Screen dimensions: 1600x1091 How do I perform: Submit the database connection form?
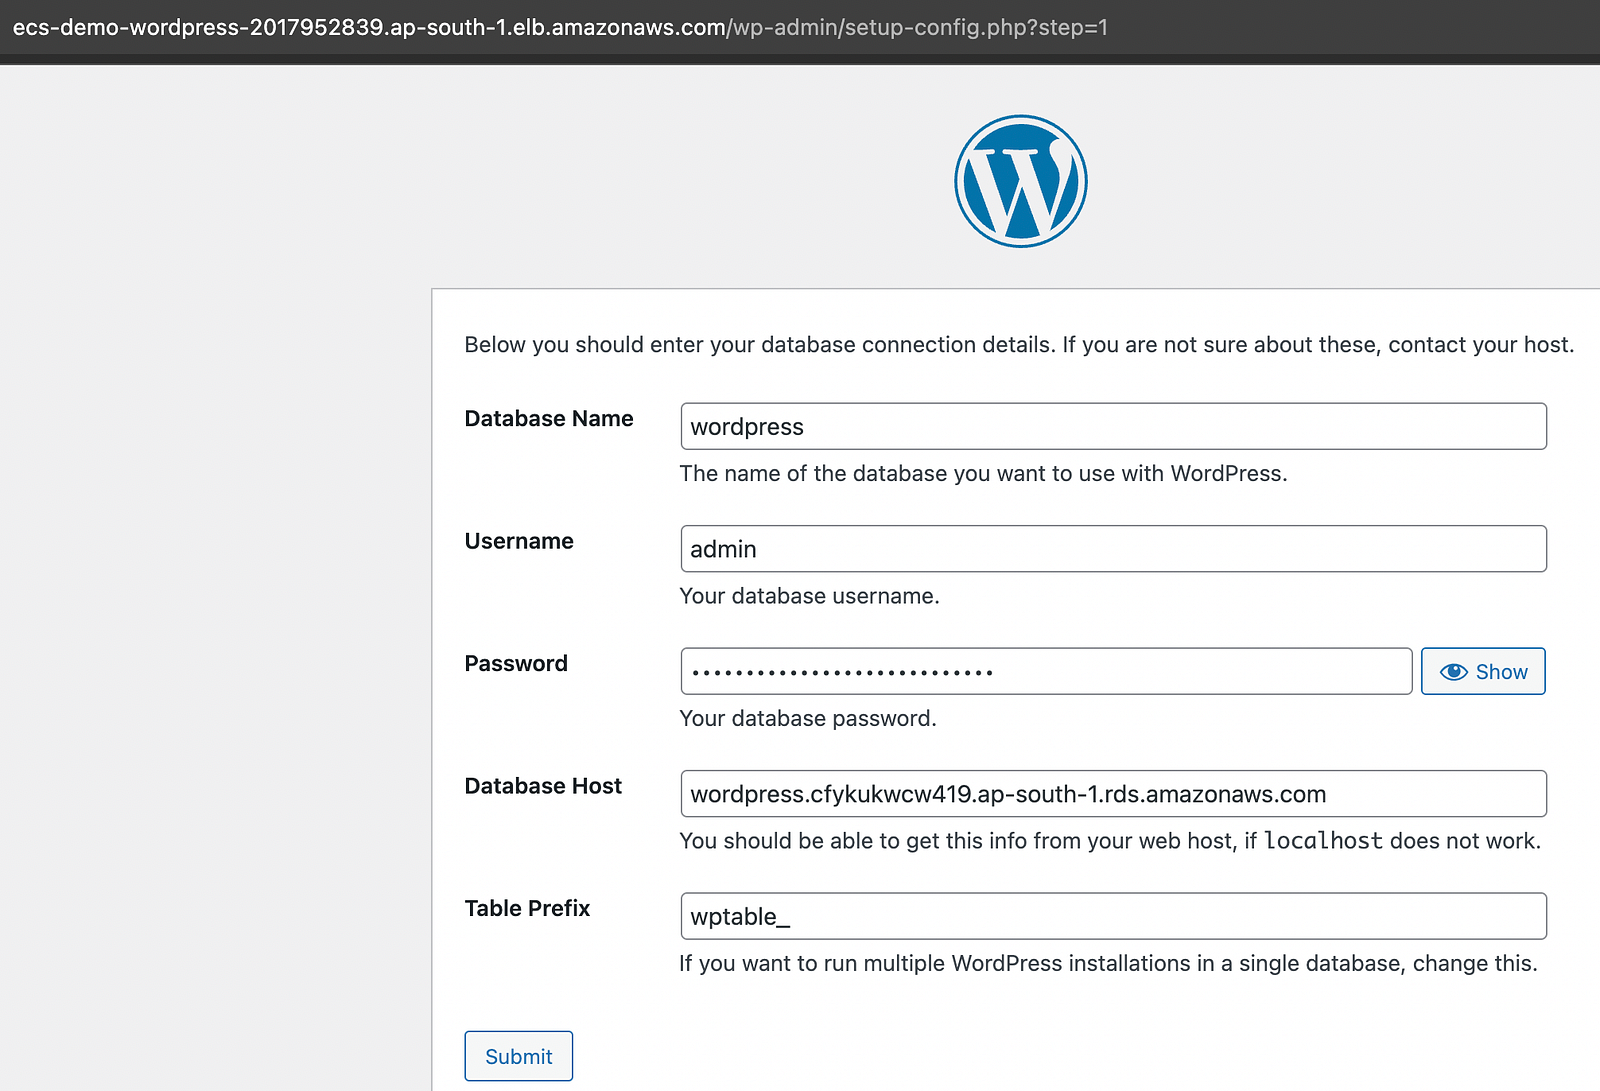click(x=518, y=1056)
